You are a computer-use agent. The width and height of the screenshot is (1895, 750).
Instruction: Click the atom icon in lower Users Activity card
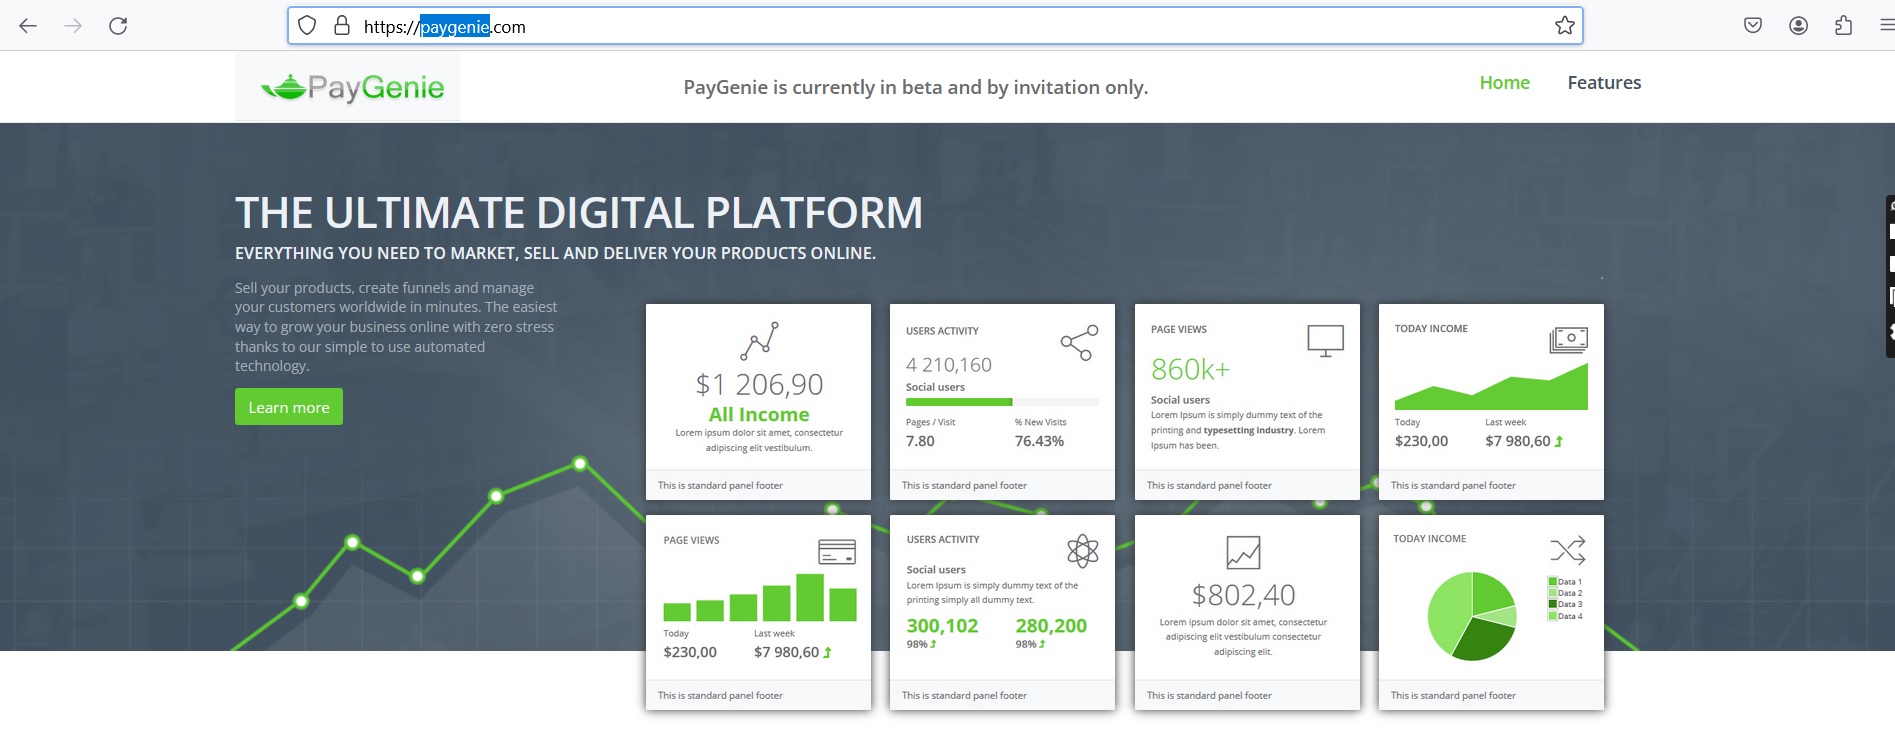(x=1083, y=550)
